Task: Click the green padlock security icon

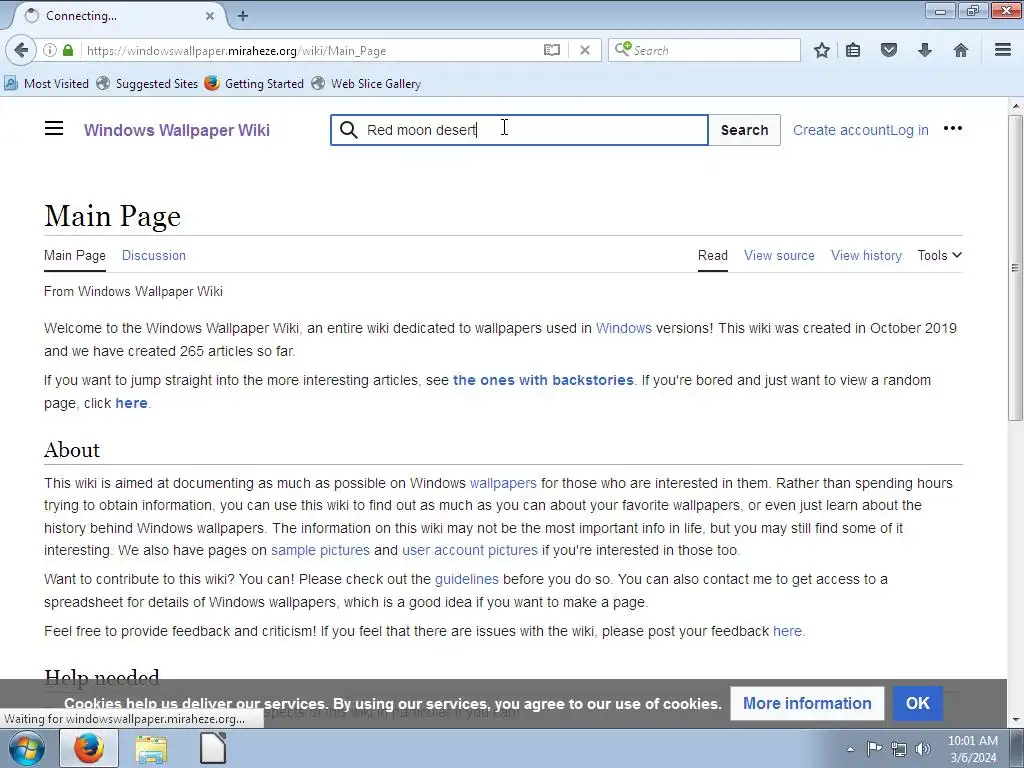Action: (x=68, y=50)
